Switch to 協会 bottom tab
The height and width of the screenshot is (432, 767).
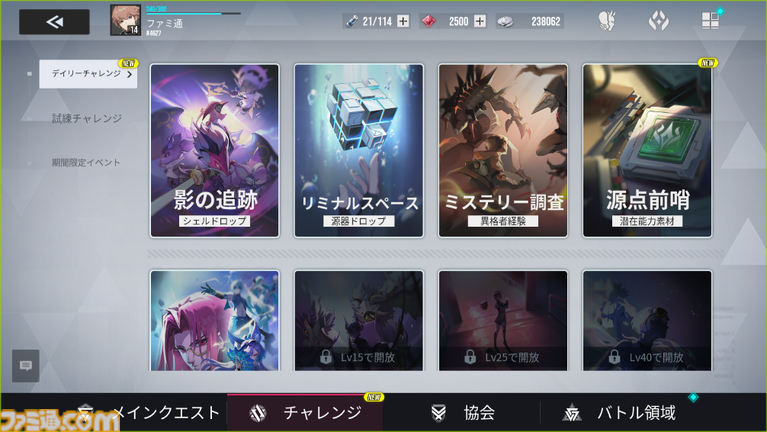(462, 412)
